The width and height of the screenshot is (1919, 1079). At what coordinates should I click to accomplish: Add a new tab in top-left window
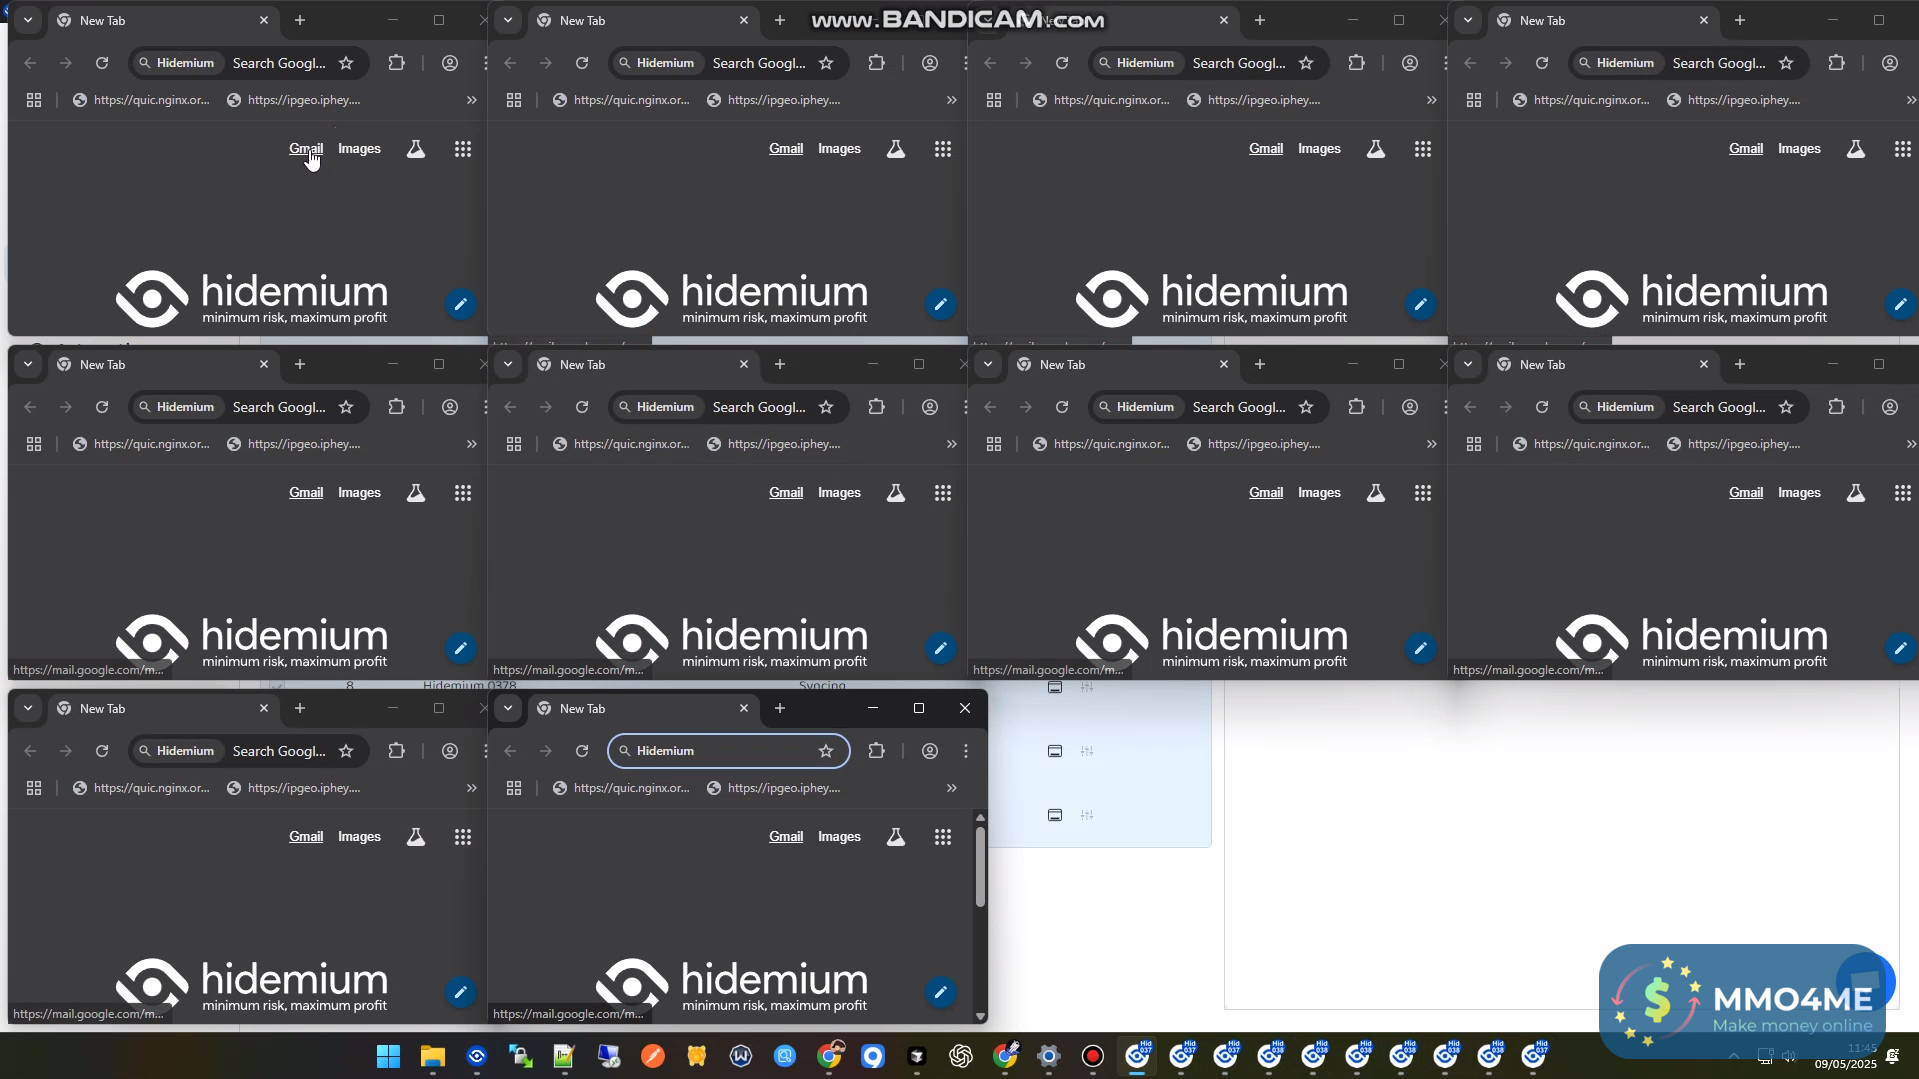300,20
